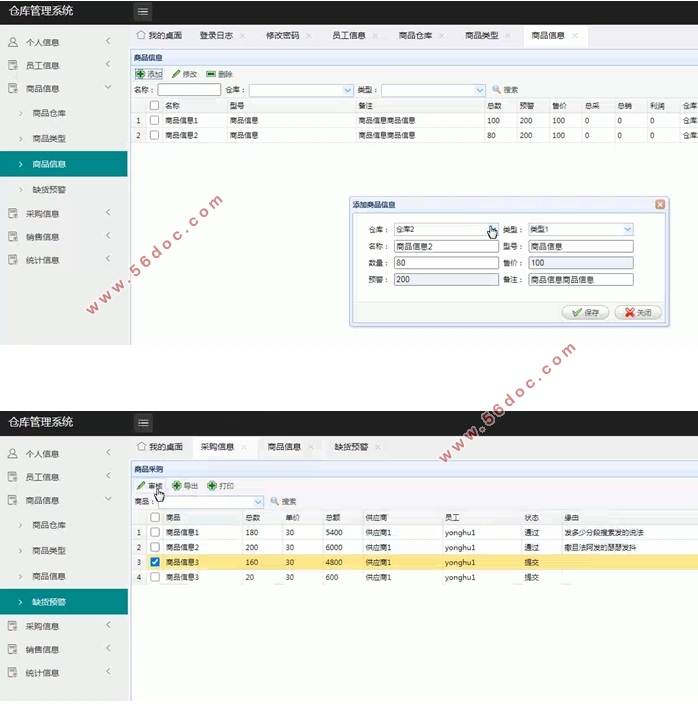Screen dimensions: 698x720
Task: Click the 审核 pencil icon in the 商品采购 toolbar
Action: [141, 485]
